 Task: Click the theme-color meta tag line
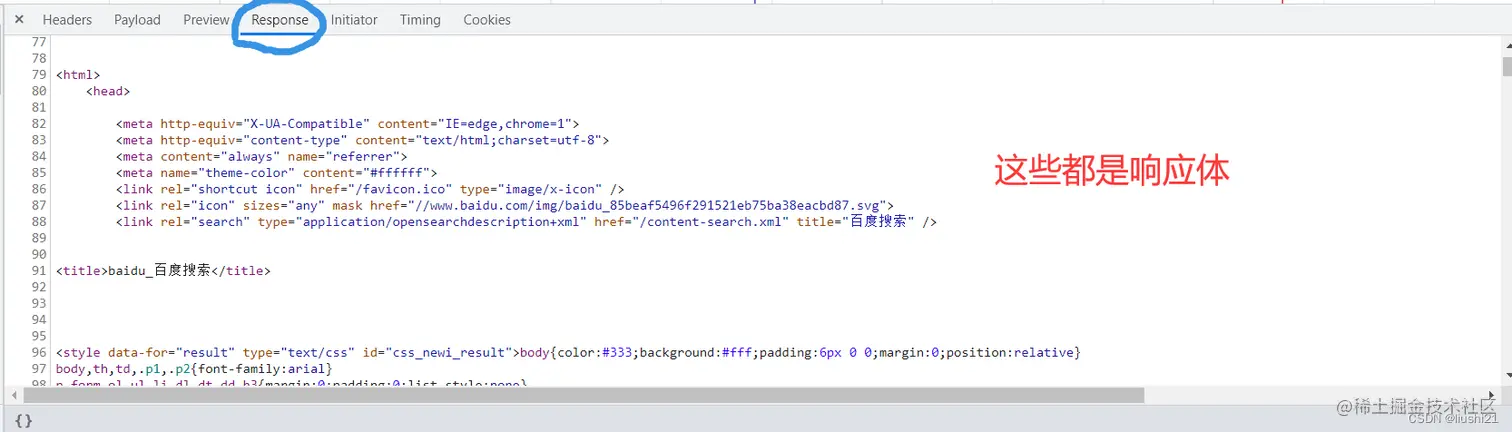tap(276, 172)
